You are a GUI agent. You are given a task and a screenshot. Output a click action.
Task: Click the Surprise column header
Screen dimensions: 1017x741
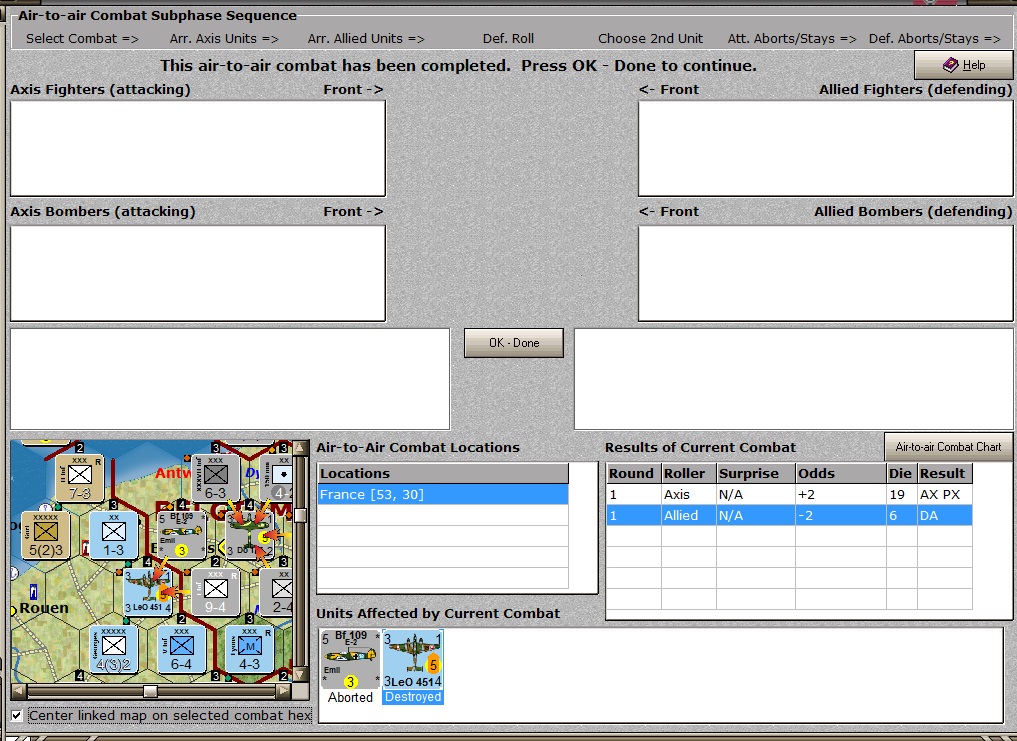756,473
